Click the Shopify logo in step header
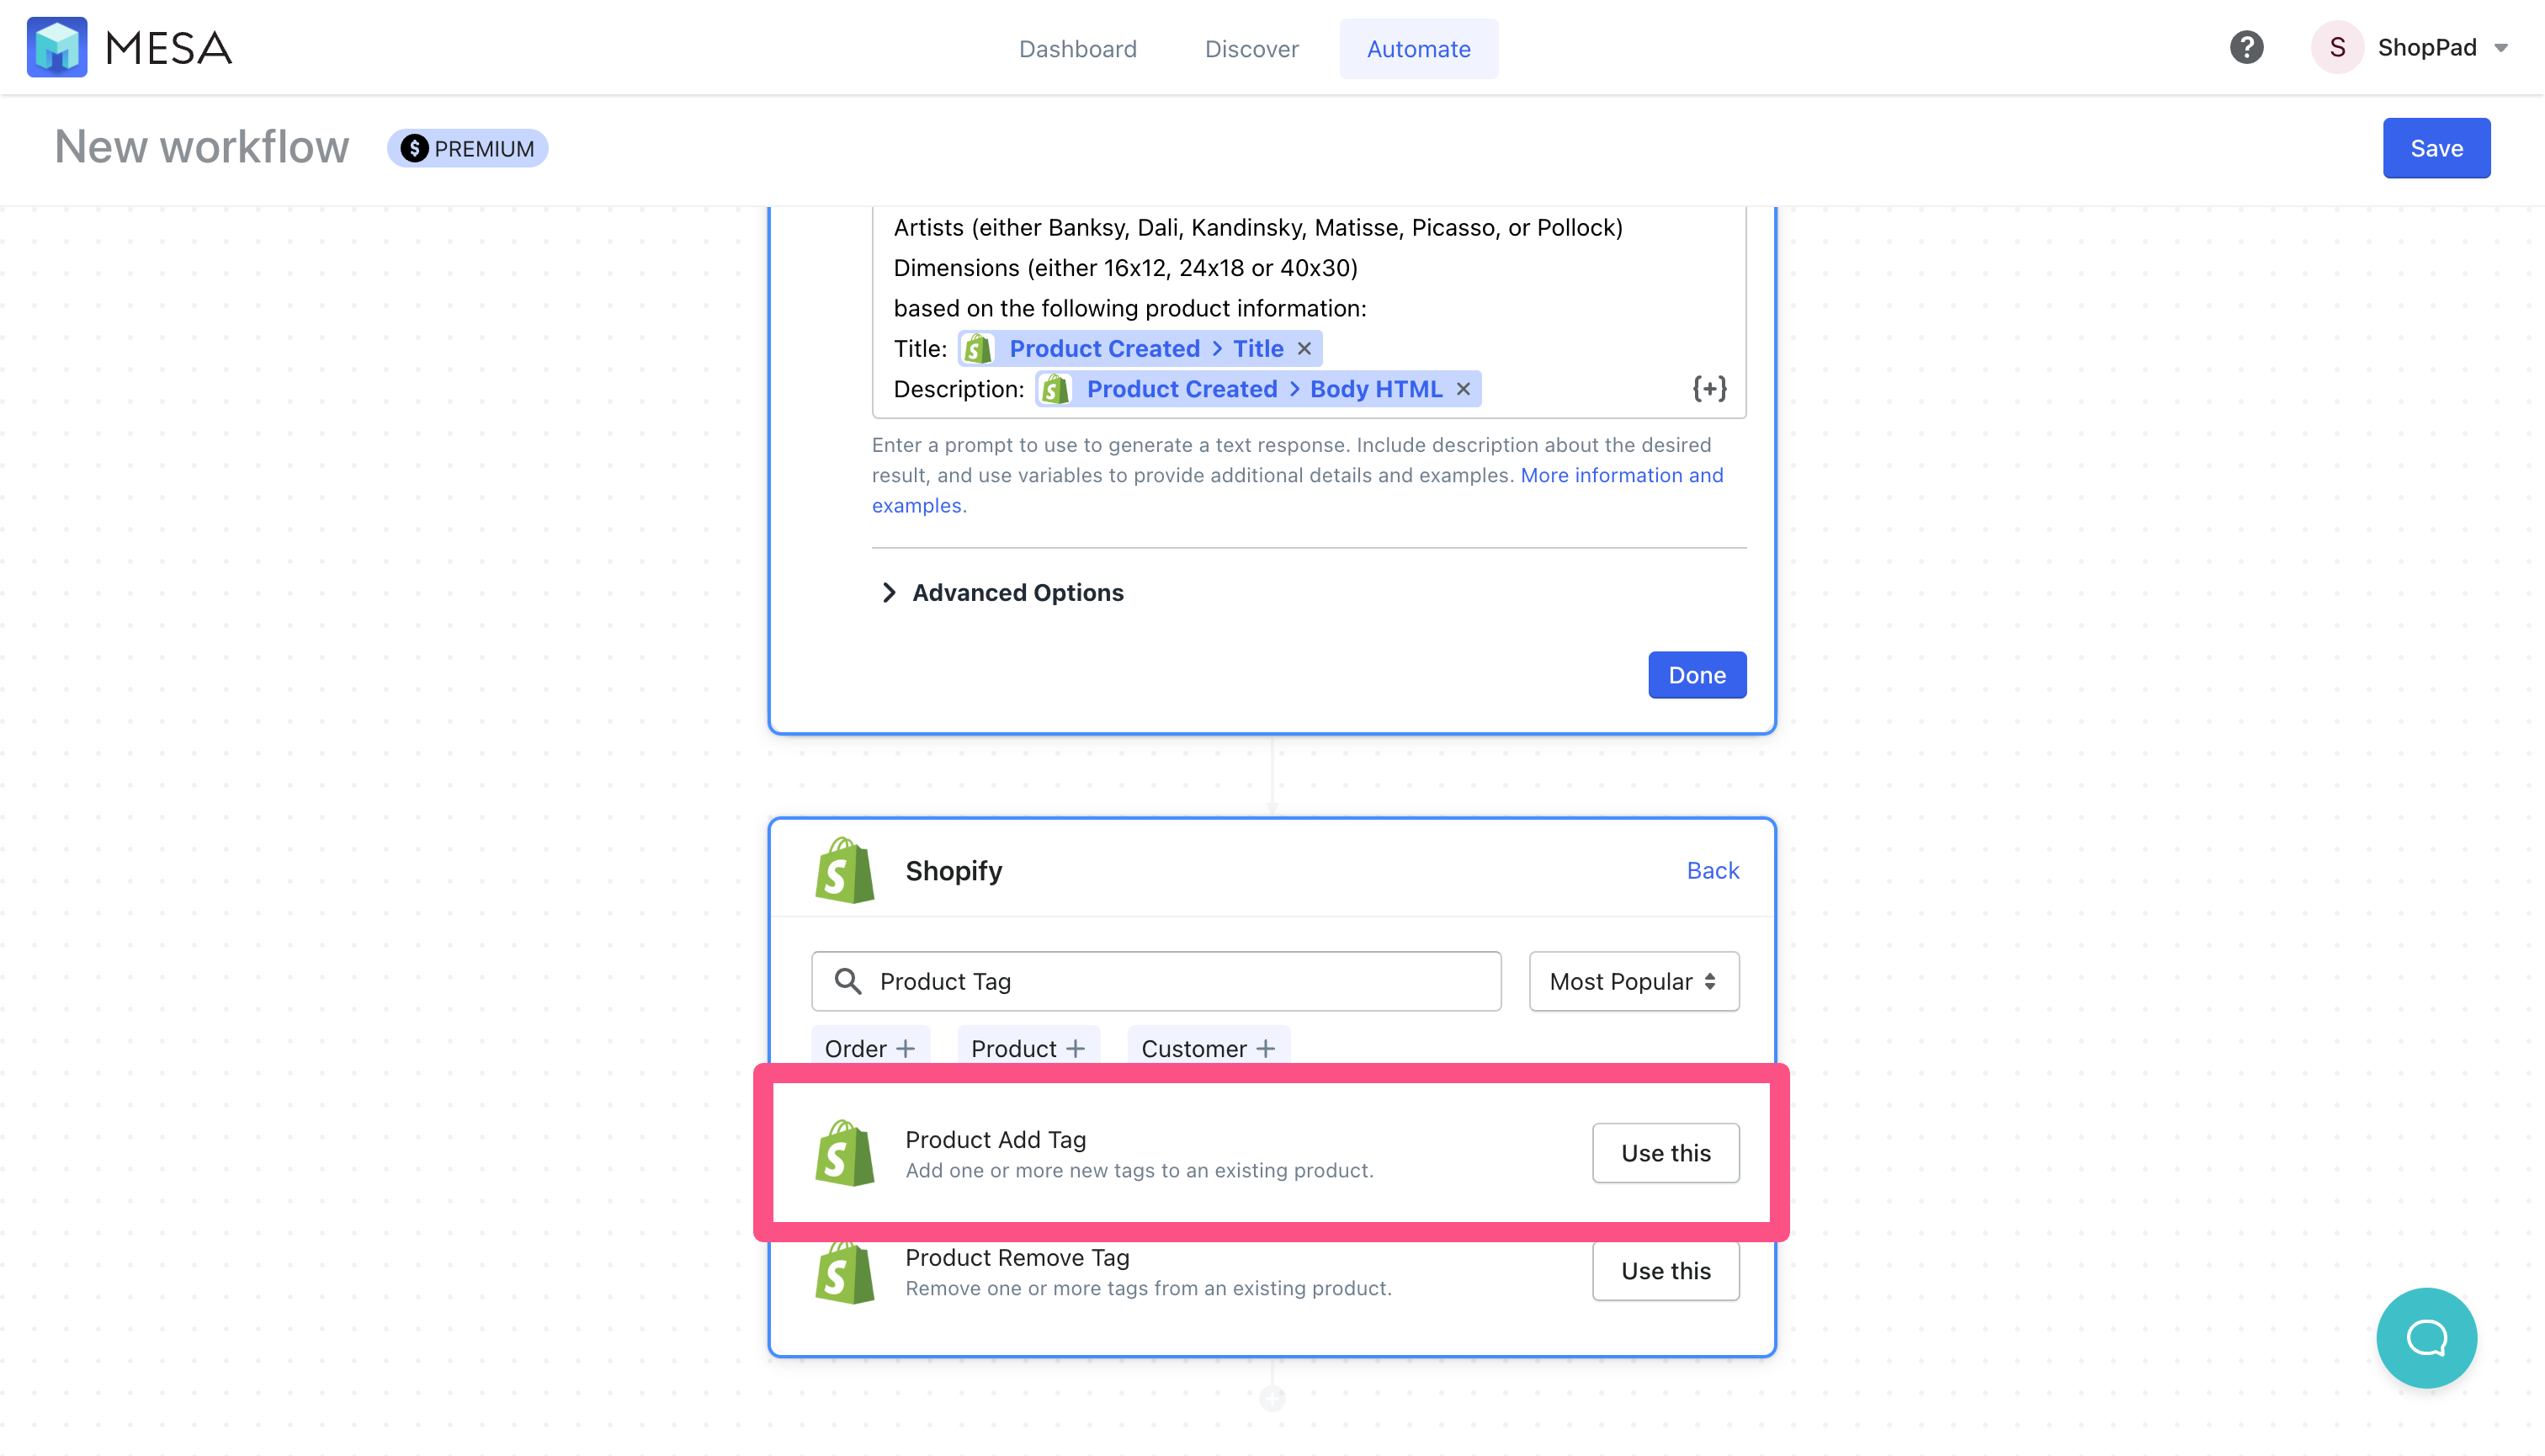 (844, 870)
